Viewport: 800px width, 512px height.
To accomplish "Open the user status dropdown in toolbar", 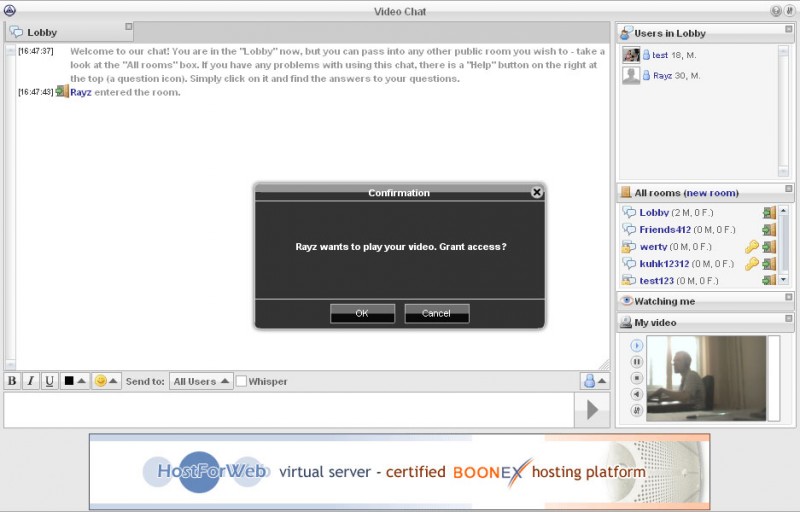I will pos(594,381).
